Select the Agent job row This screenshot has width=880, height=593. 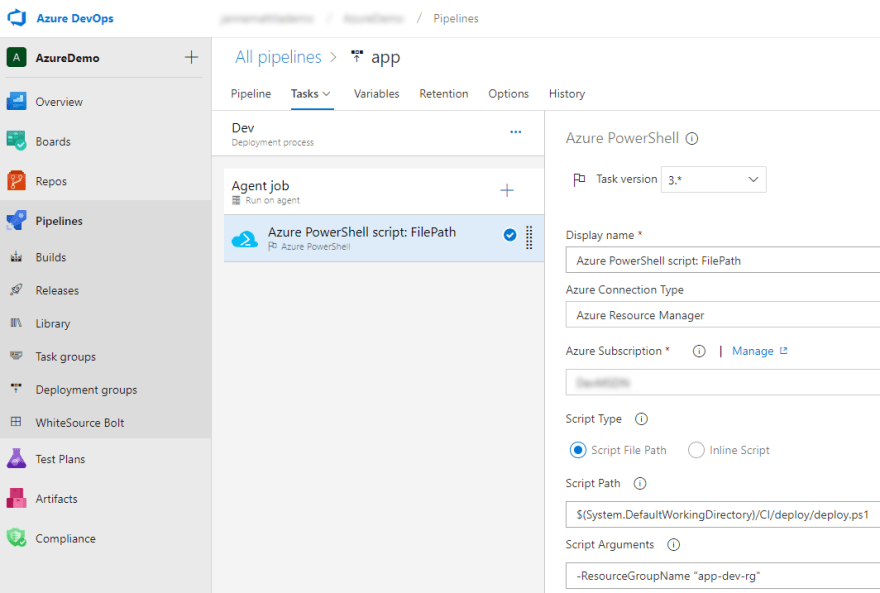384,191
